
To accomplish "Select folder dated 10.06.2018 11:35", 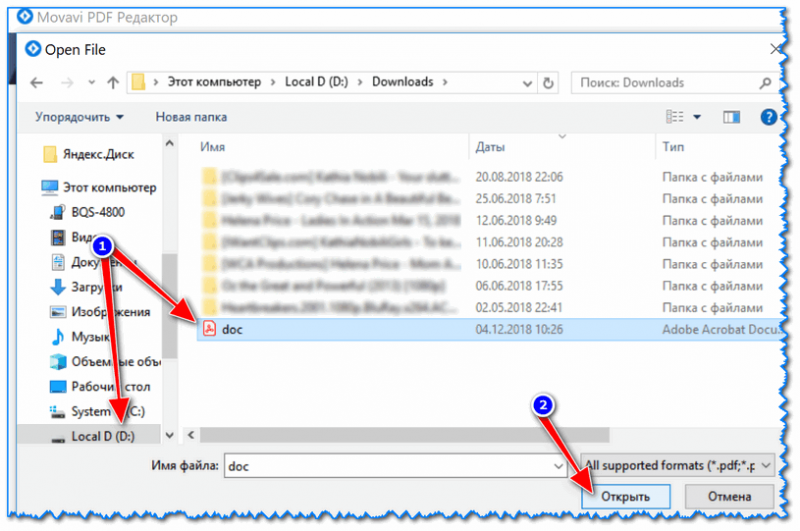I will click(488, 264).
